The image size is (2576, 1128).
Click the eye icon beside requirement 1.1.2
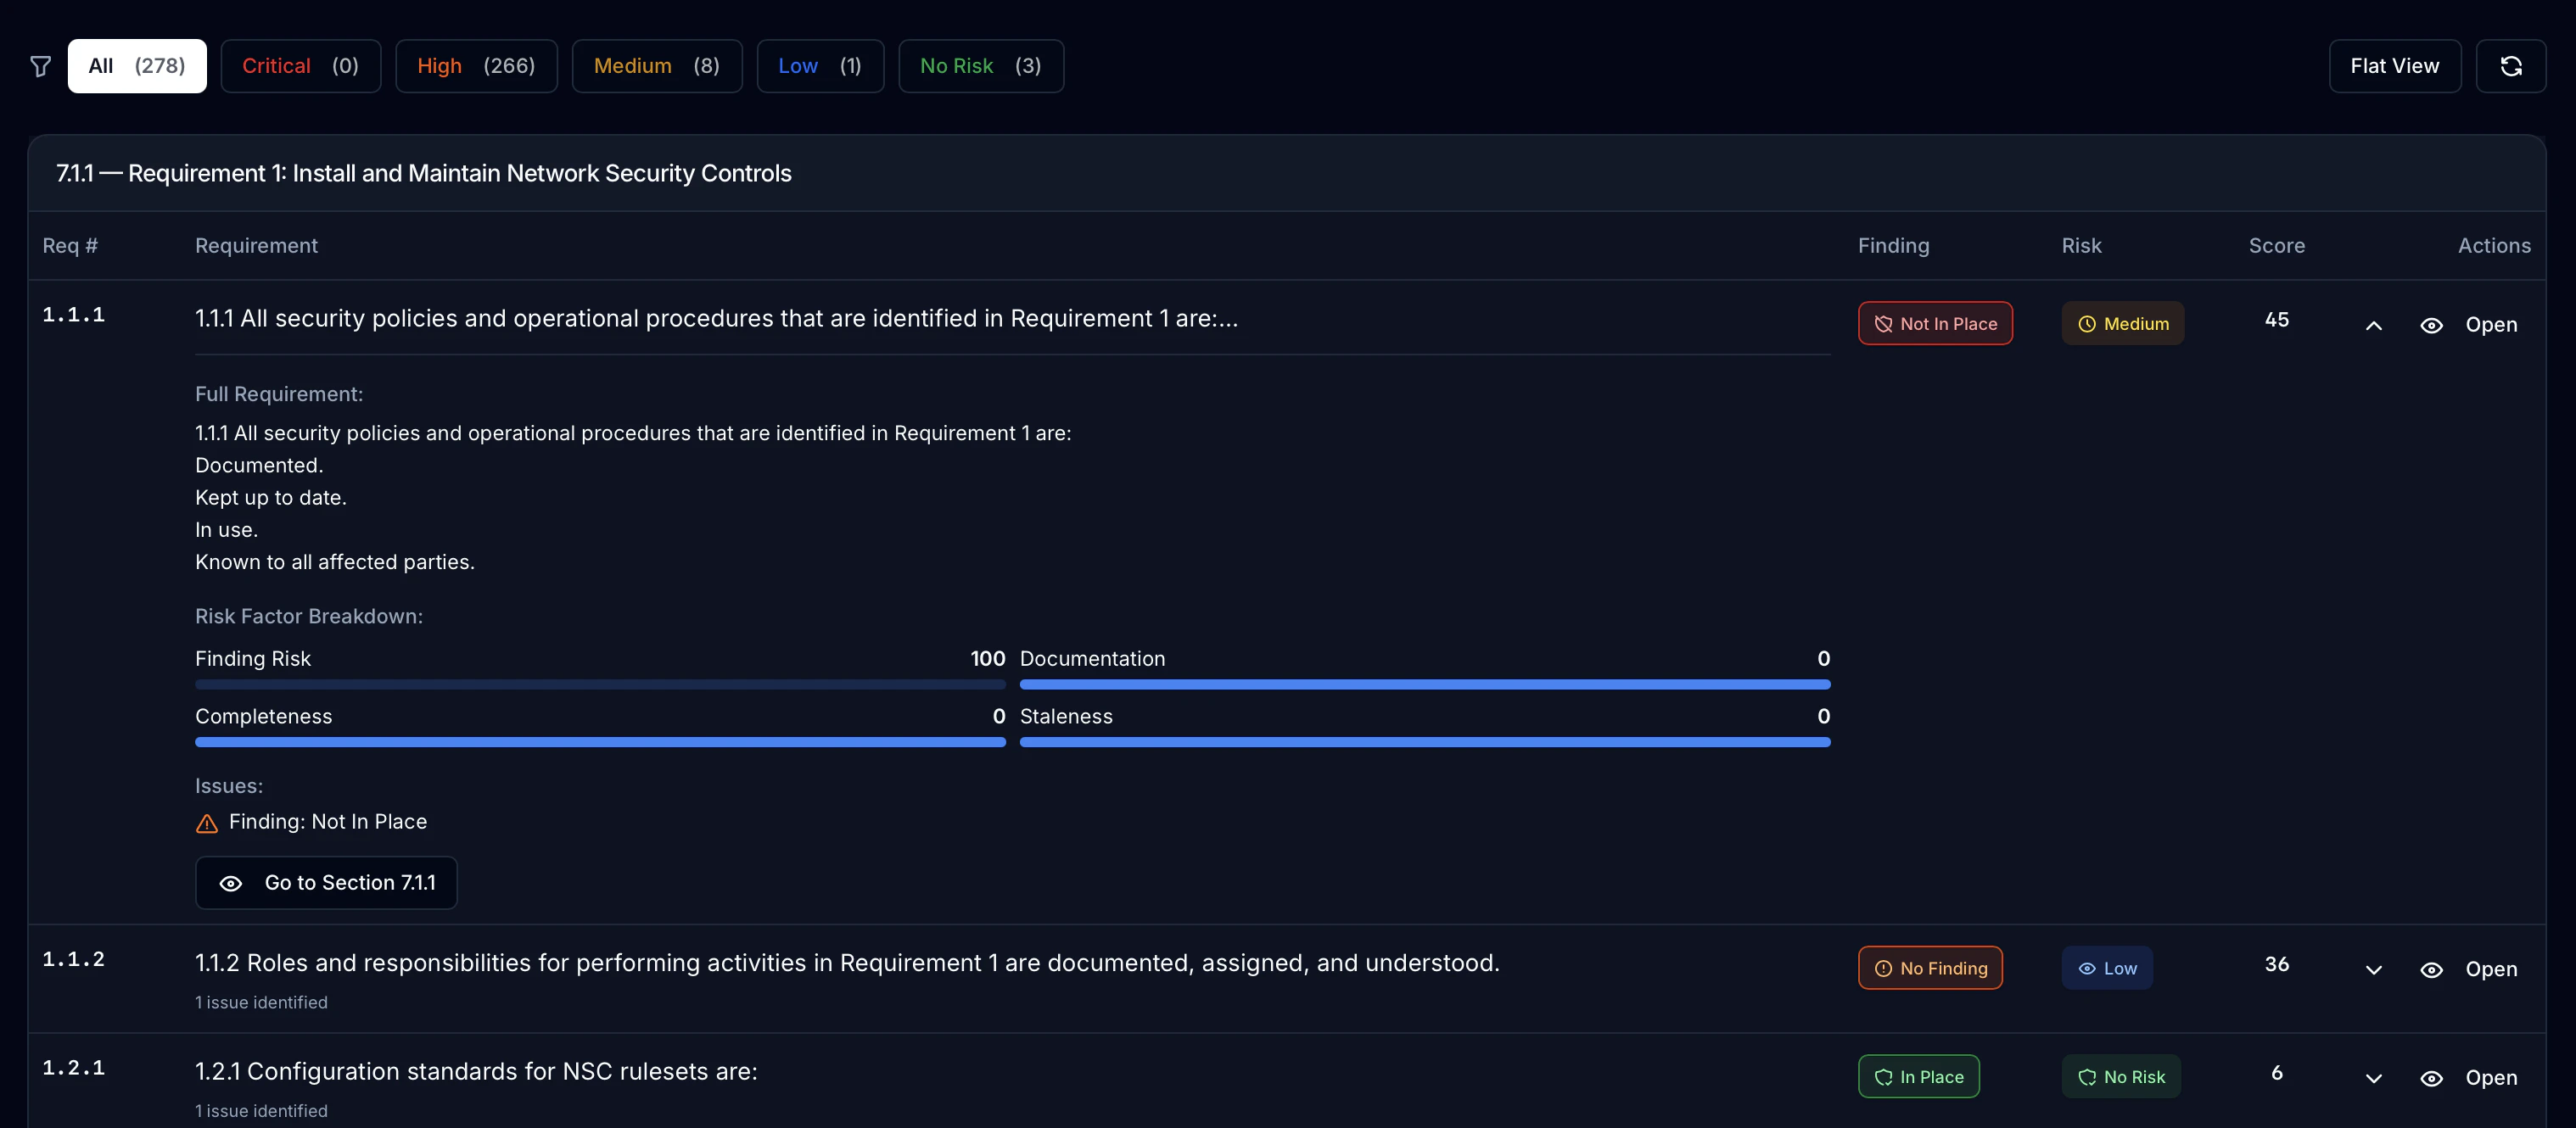point(2433,969)
